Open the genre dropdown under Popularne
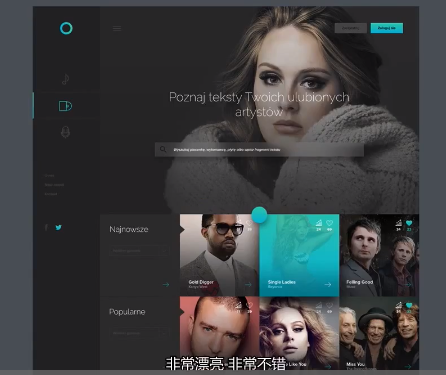This screenshot has height=375, width=446. pyautogui.click(x=139, y=333)
